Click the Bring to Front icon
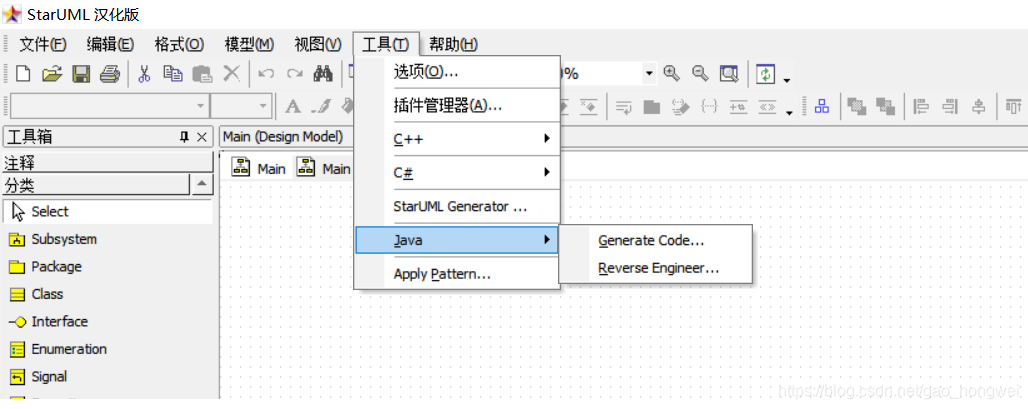The width and height of the screenshot is (1028, 409). [856, 106]
